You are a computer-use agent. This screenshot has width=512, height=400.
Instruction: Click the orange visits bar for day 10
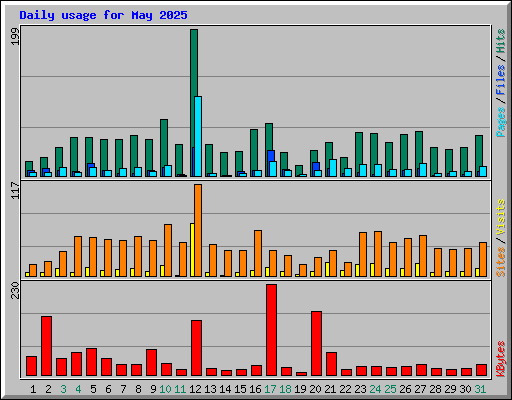pyautogui.click(x=168, y=250)
